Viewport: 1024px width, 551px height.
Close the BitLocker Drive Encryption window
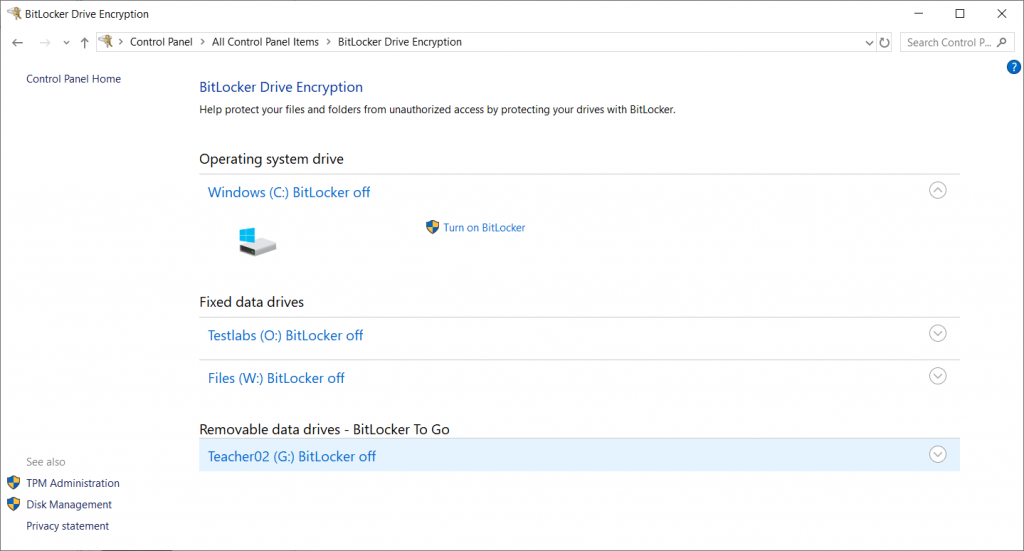click(1002, 14)
